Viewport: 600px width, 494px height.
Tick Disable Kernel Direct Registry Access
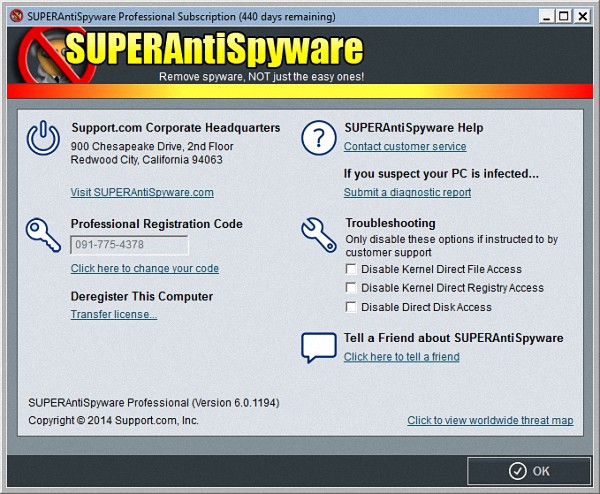point(351,287)
